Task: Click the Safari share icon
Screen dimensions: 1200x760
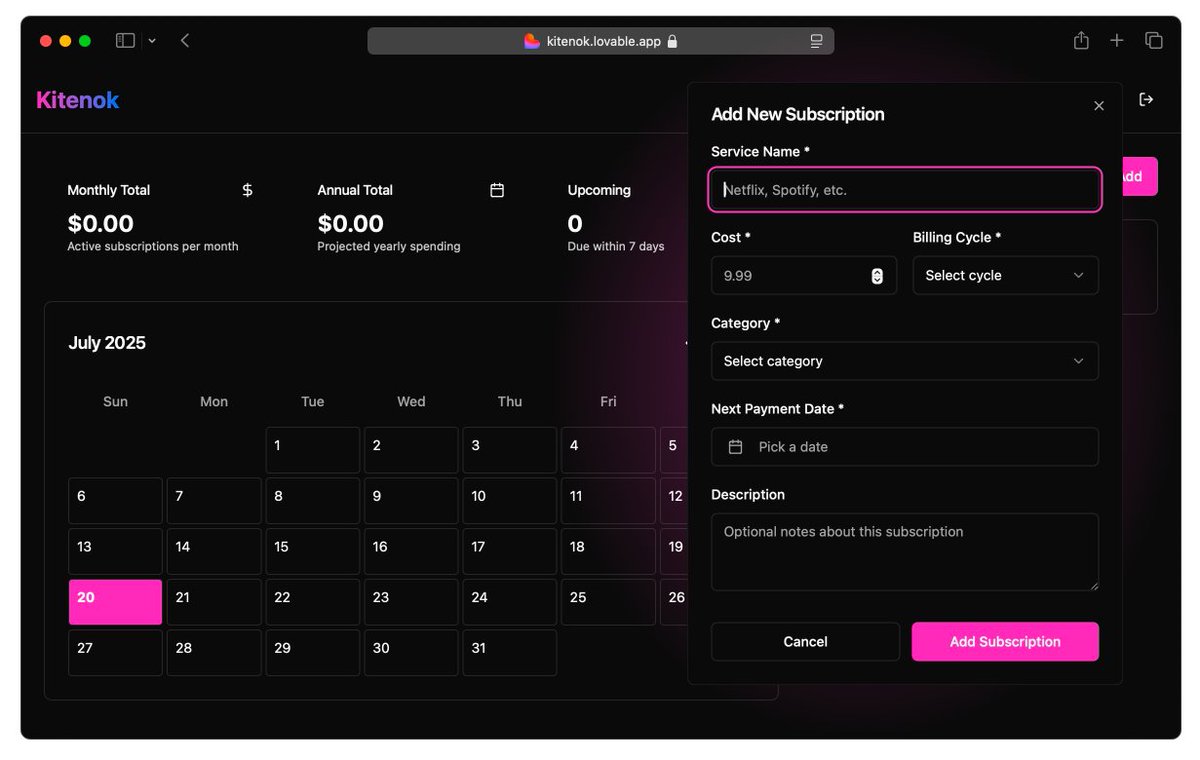Action: click(1081, 40)
